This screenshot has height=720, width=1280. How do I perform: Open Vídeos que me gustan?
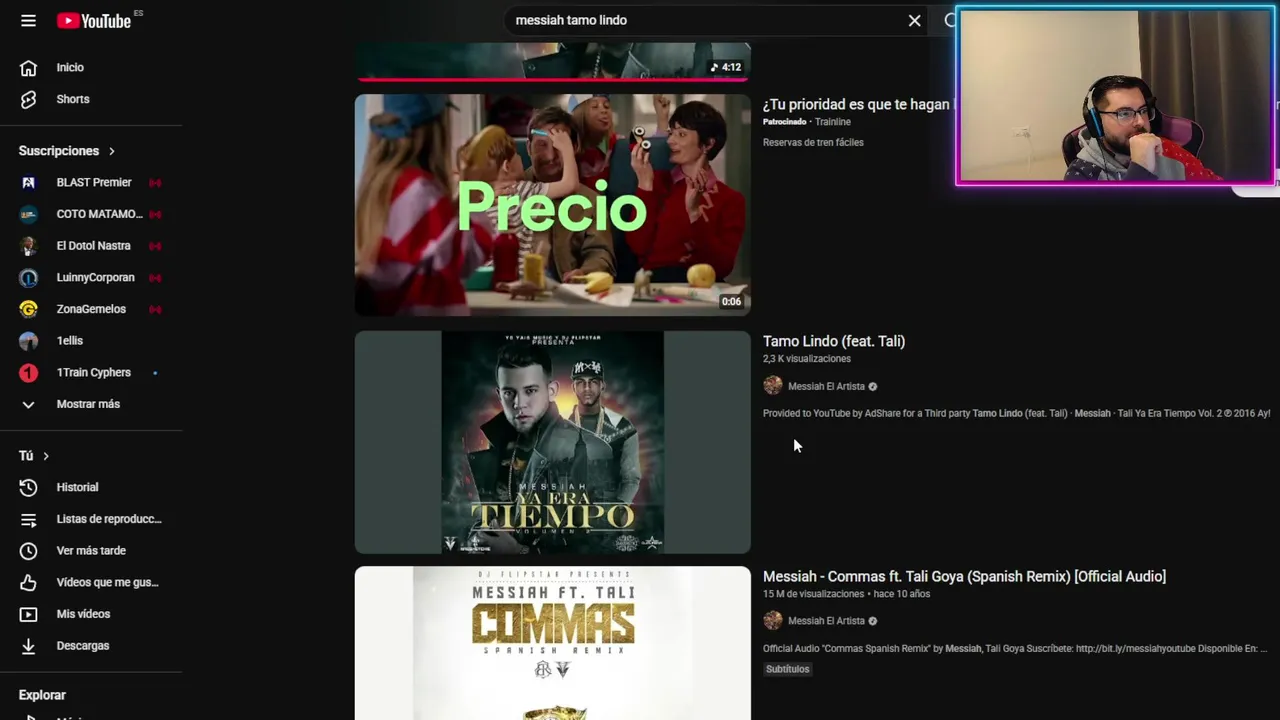[x=107, y=582]
